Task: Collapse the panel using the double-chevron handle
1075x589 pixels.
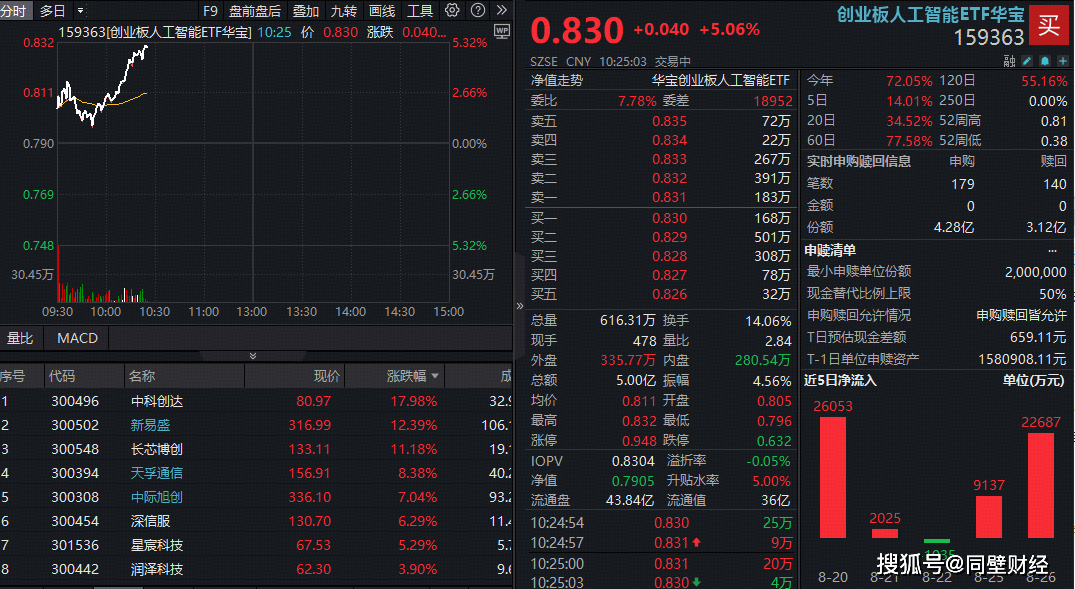Action: [253, 356]
